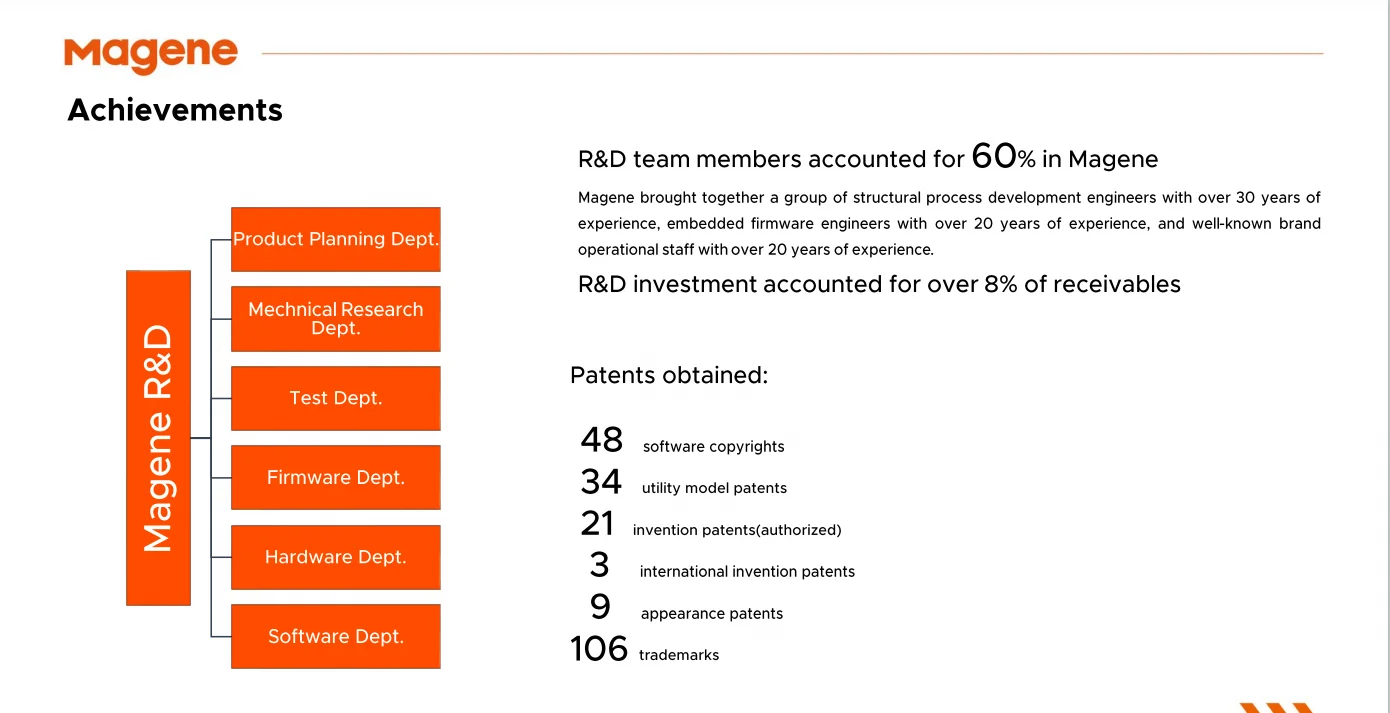Image resolution: width=1390 pixels, height=713 pixels.
Task: Click the 34 utility model patents entry
Action: point(683,484)
